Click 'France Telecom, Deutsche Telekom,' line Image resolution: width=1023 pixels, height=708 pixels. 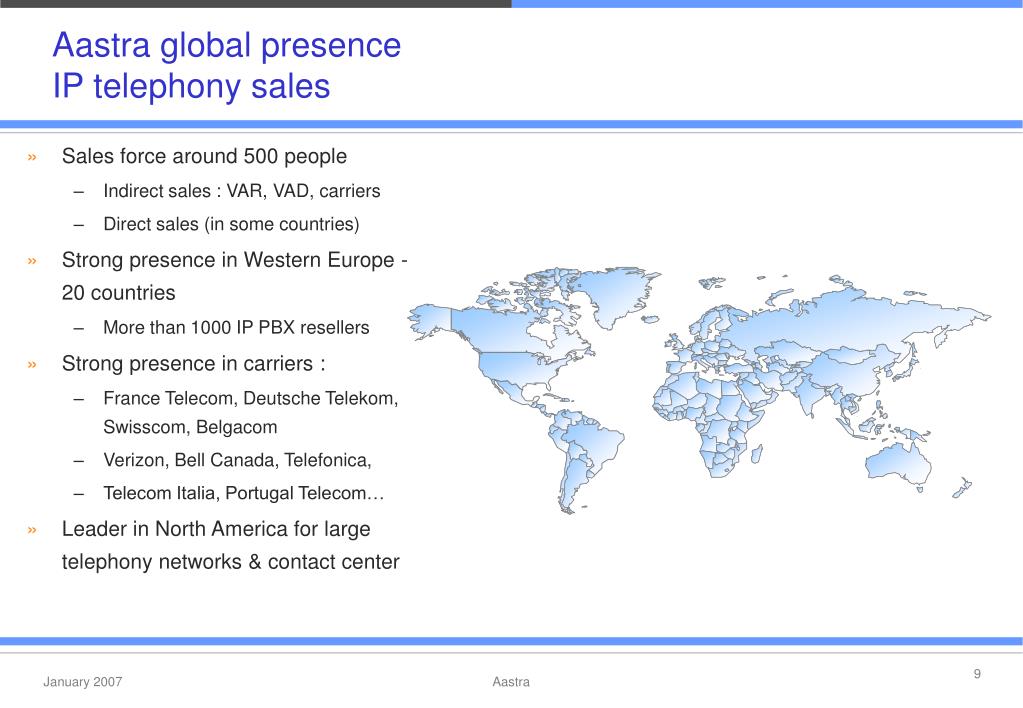click(251, 398)
